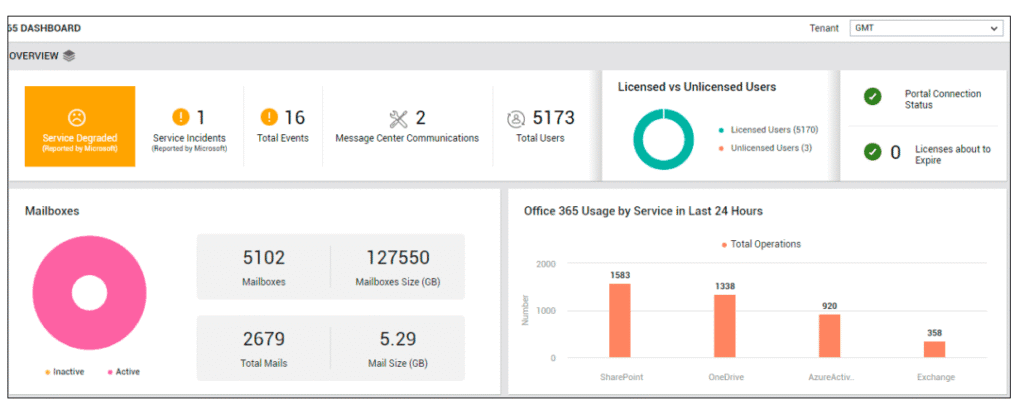Click the Overview layers icon
The height and width of the screenshot is (405, 1024).
coord(69,56)
